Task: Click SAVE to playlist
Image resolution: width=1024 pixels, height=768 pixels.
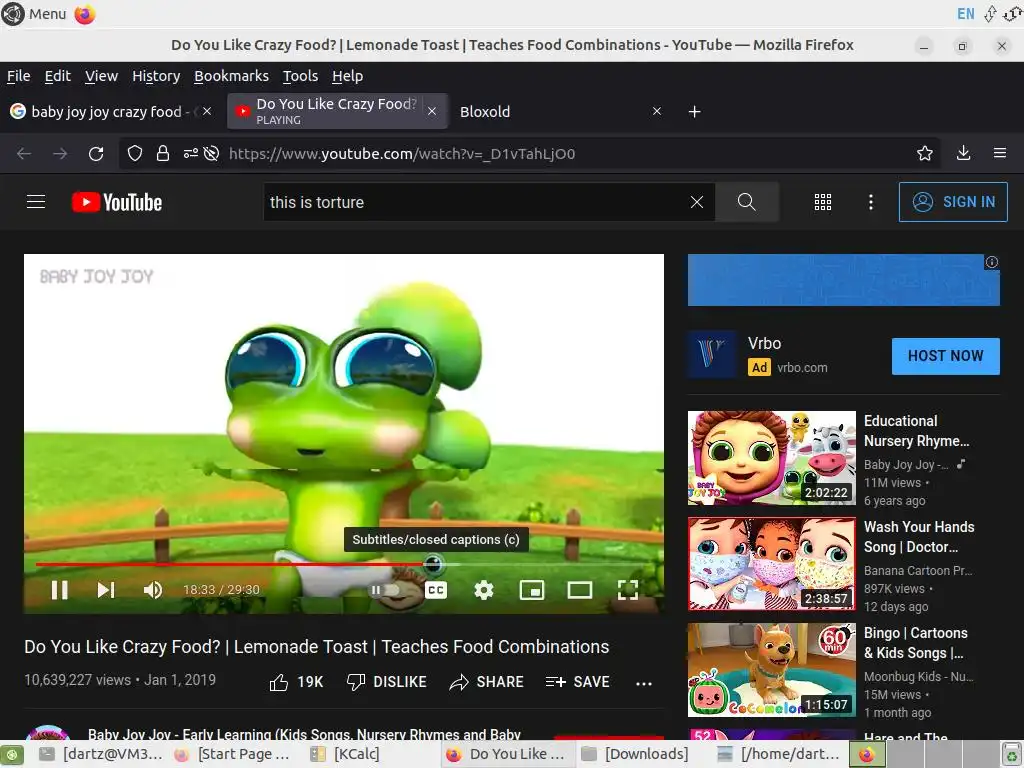Action: point(577,682)
